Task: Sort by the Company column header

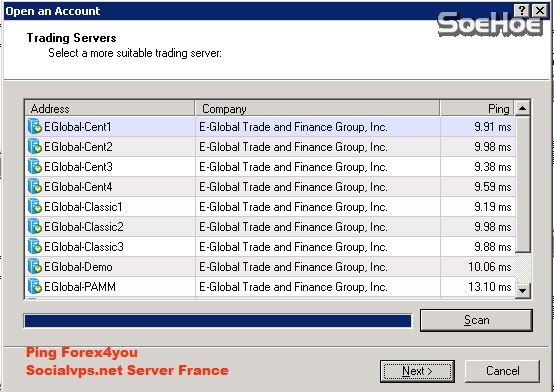Action: pos(317,109)
